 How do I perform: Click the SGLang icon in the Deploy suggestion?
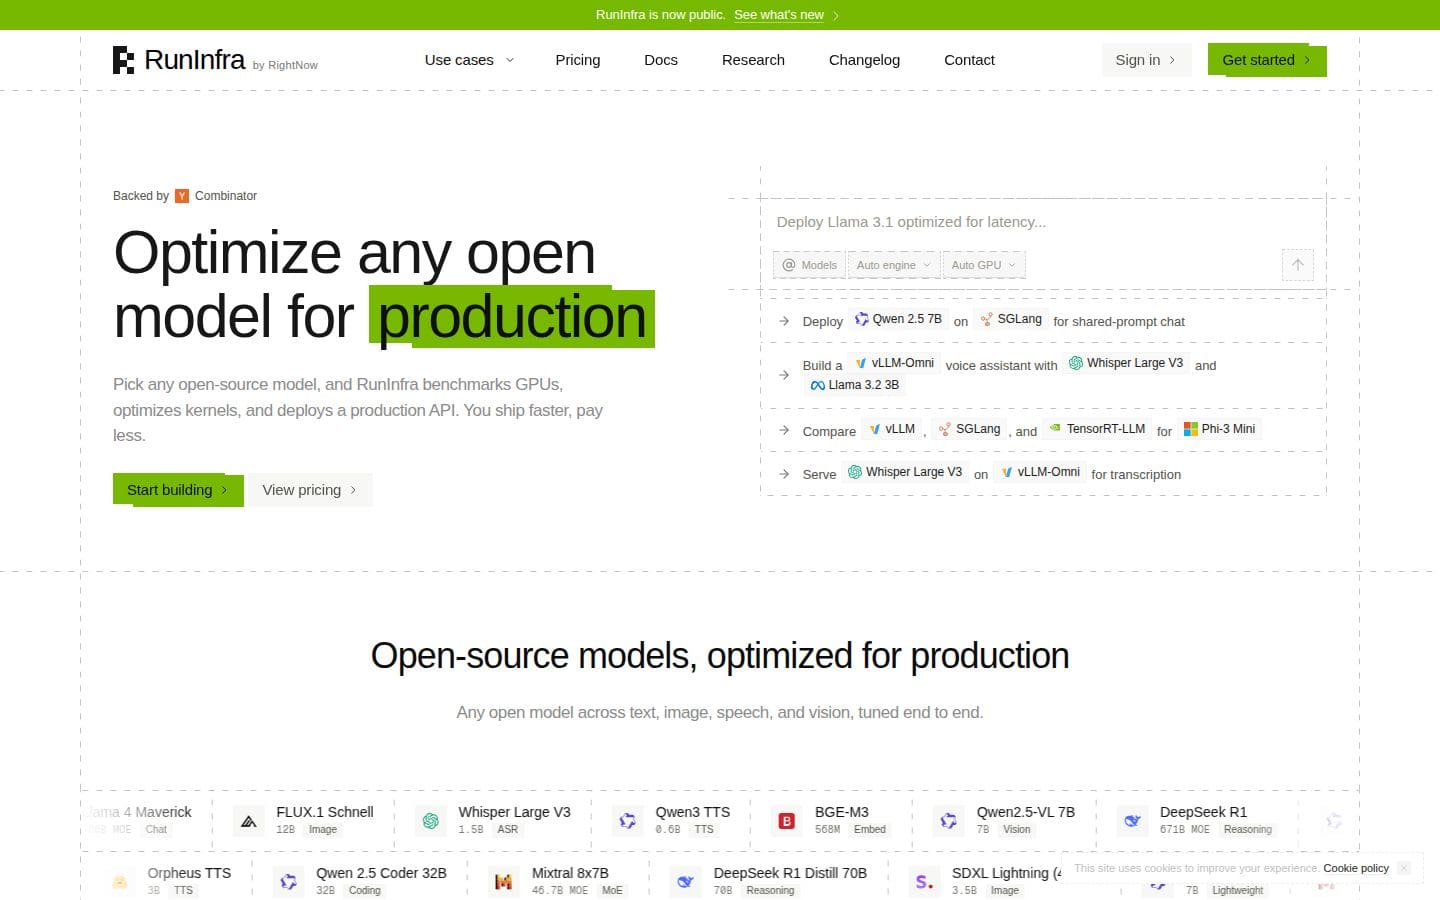[986, 319]
